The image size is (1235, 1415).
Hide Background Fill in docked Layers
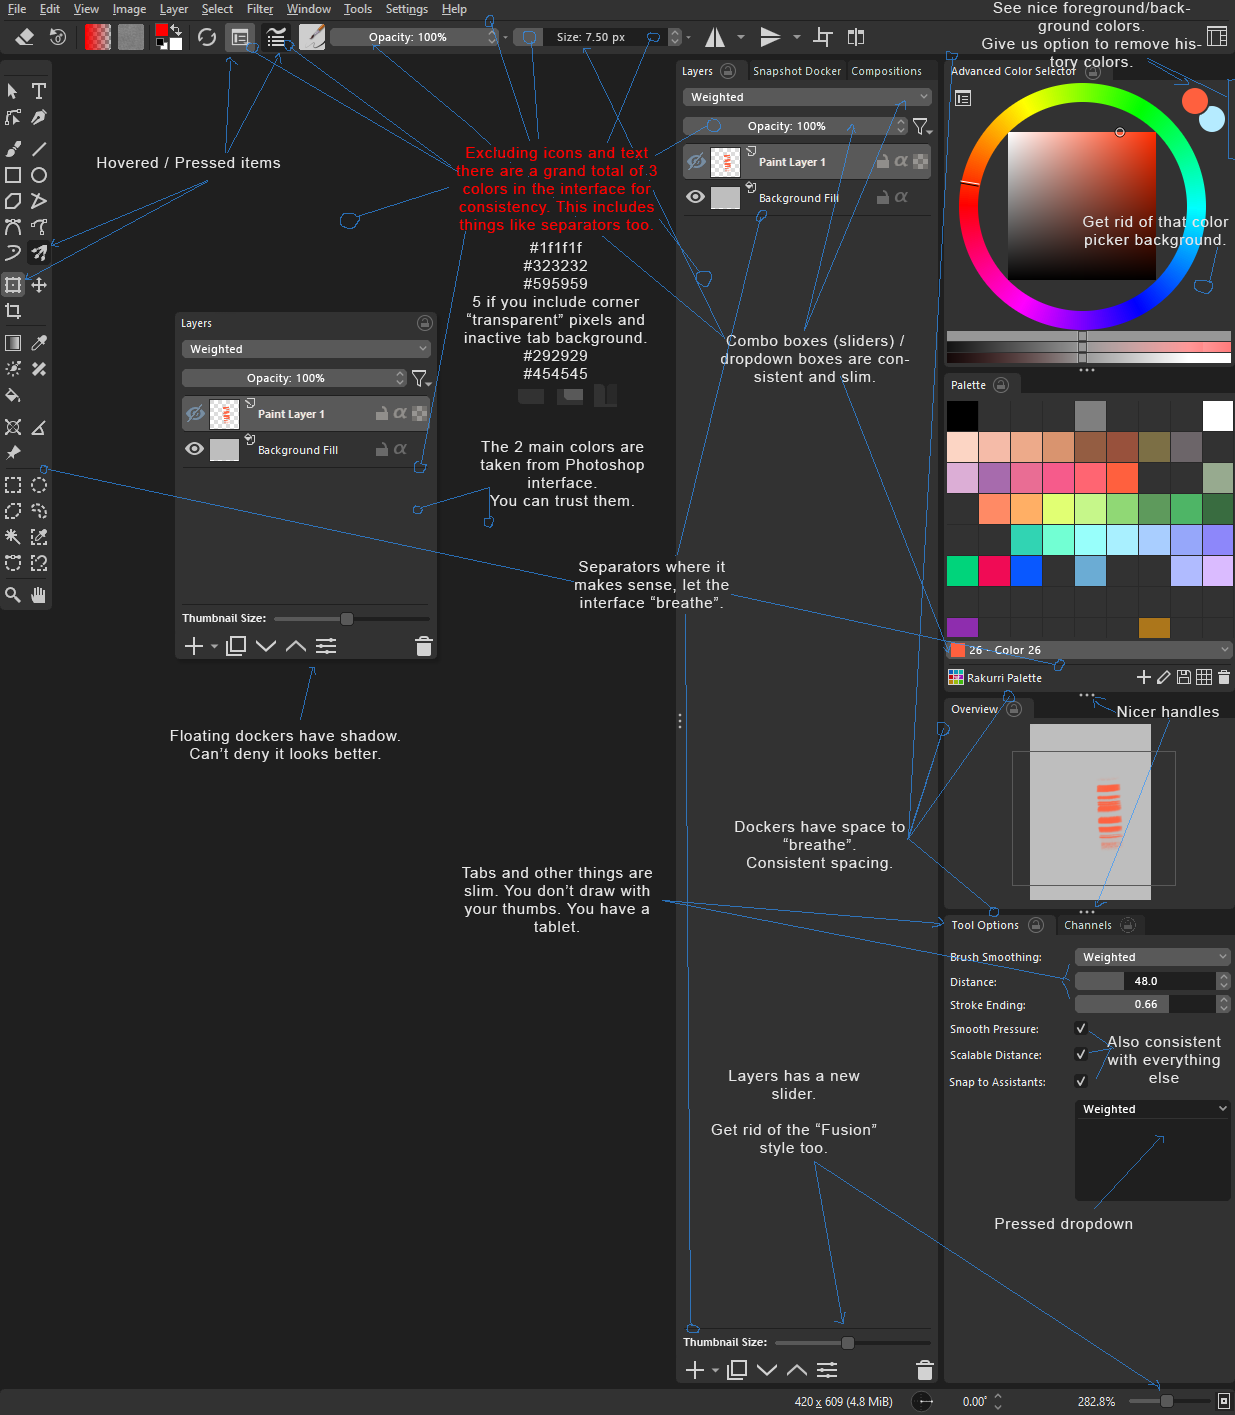pos(696,197)
